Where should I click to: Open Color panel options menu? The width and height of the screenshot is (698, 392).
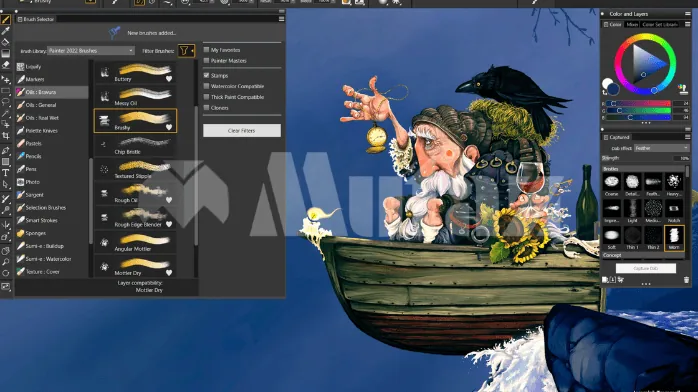coord(687,24)
